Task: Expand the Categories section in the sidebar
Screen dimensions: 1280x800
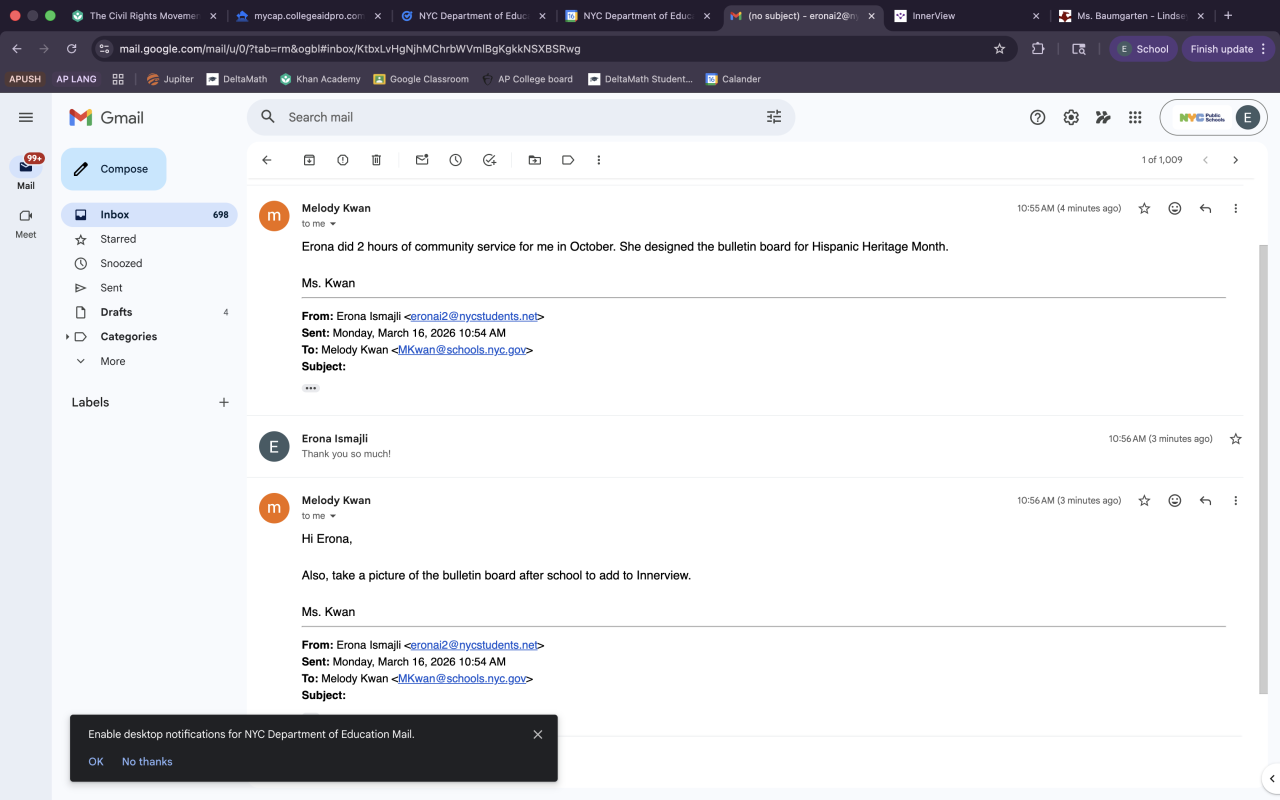Action: (67, 337)
